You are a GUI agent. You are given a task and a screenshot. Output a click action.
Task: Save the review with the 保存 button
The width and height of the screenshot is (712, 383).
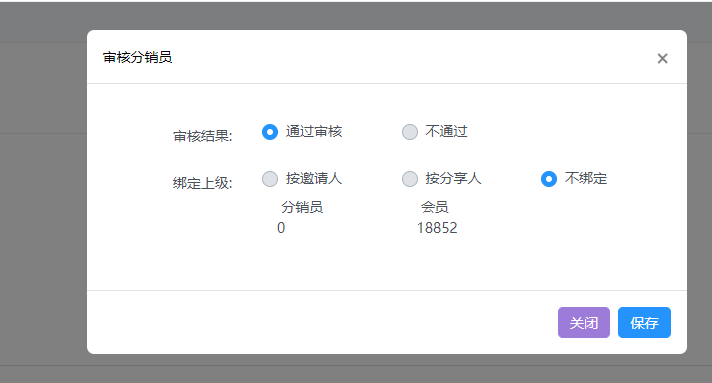pyautogui.click(x=644, y=323)
